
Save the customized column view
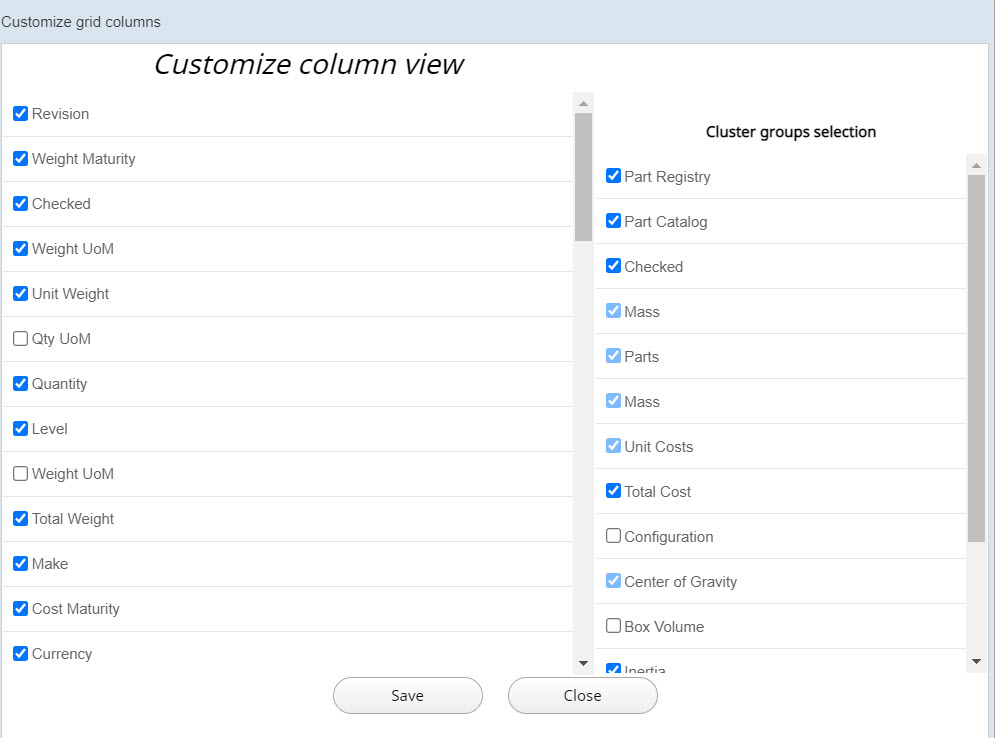[x=407, y=695]
